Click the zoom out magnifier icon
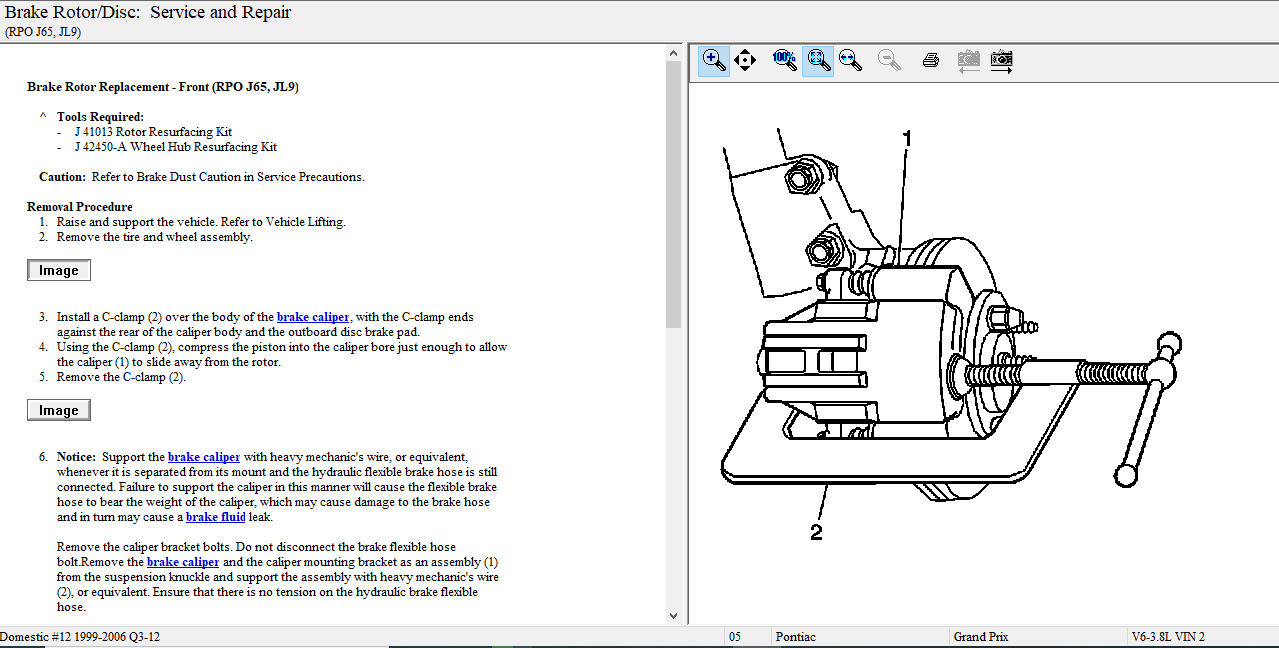Viewport: 1279px width, 648px height. tap(889, 61)
